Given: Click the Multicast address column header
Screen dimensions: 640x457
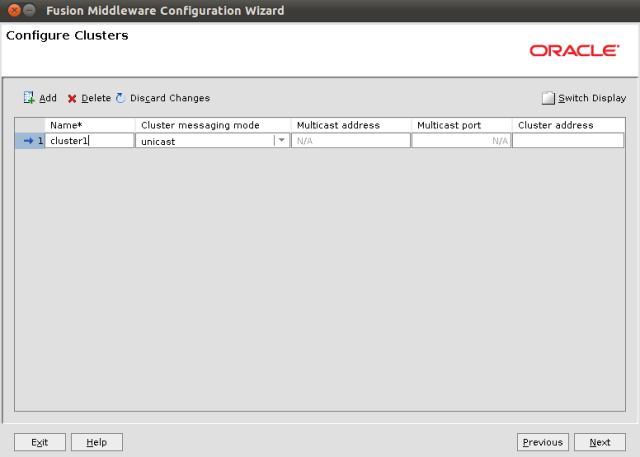Looking at the screenshot, I should point(351,125).
